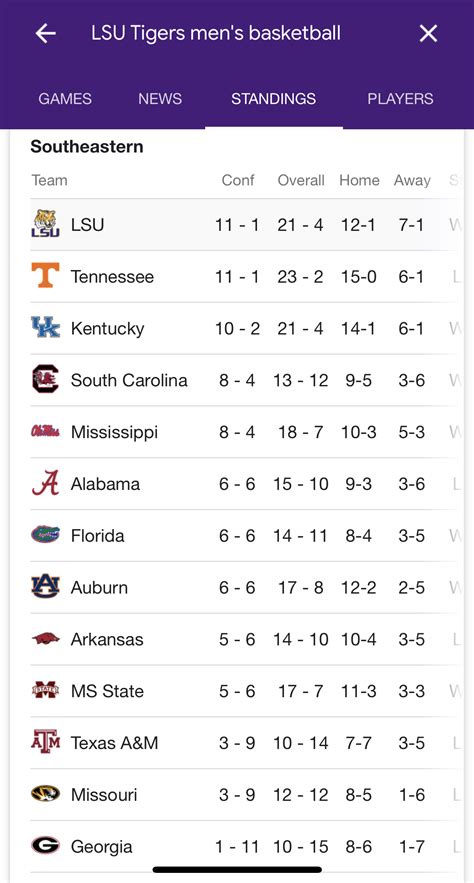The image size is (474, 883).
Task: Tap the Arkansas Razorbacks logo
Action: pyautogui.click(x=46, y=639)
